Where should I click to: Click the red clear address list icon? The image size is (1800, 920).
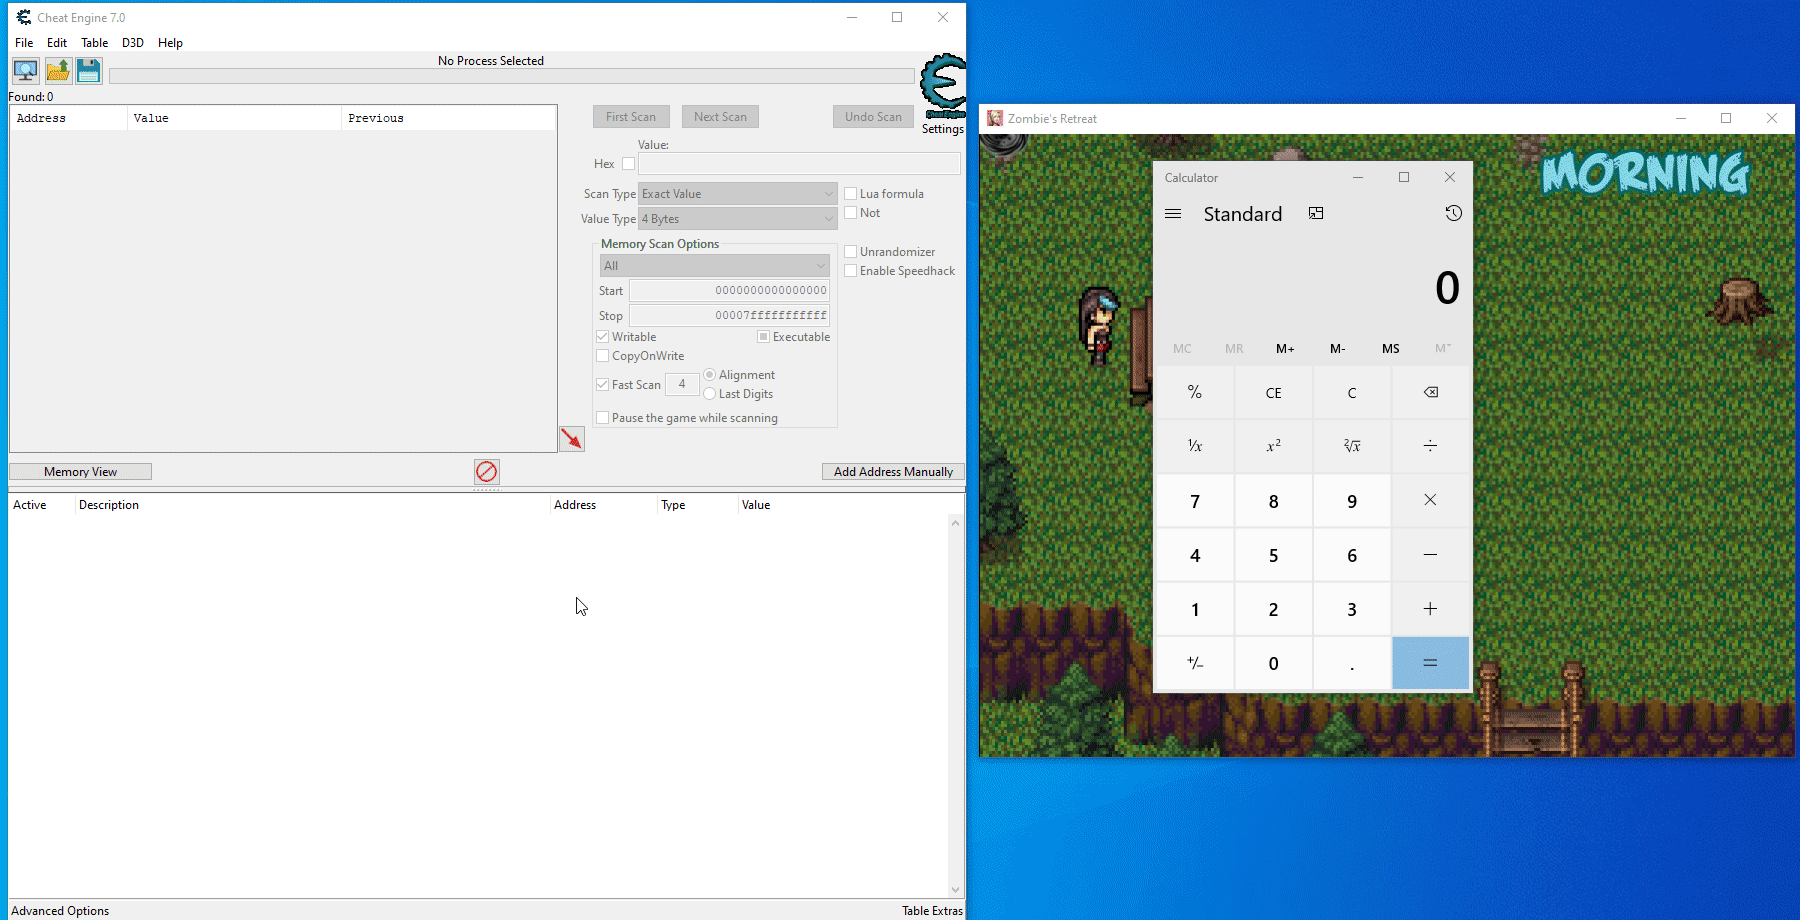tap(487, 472)
